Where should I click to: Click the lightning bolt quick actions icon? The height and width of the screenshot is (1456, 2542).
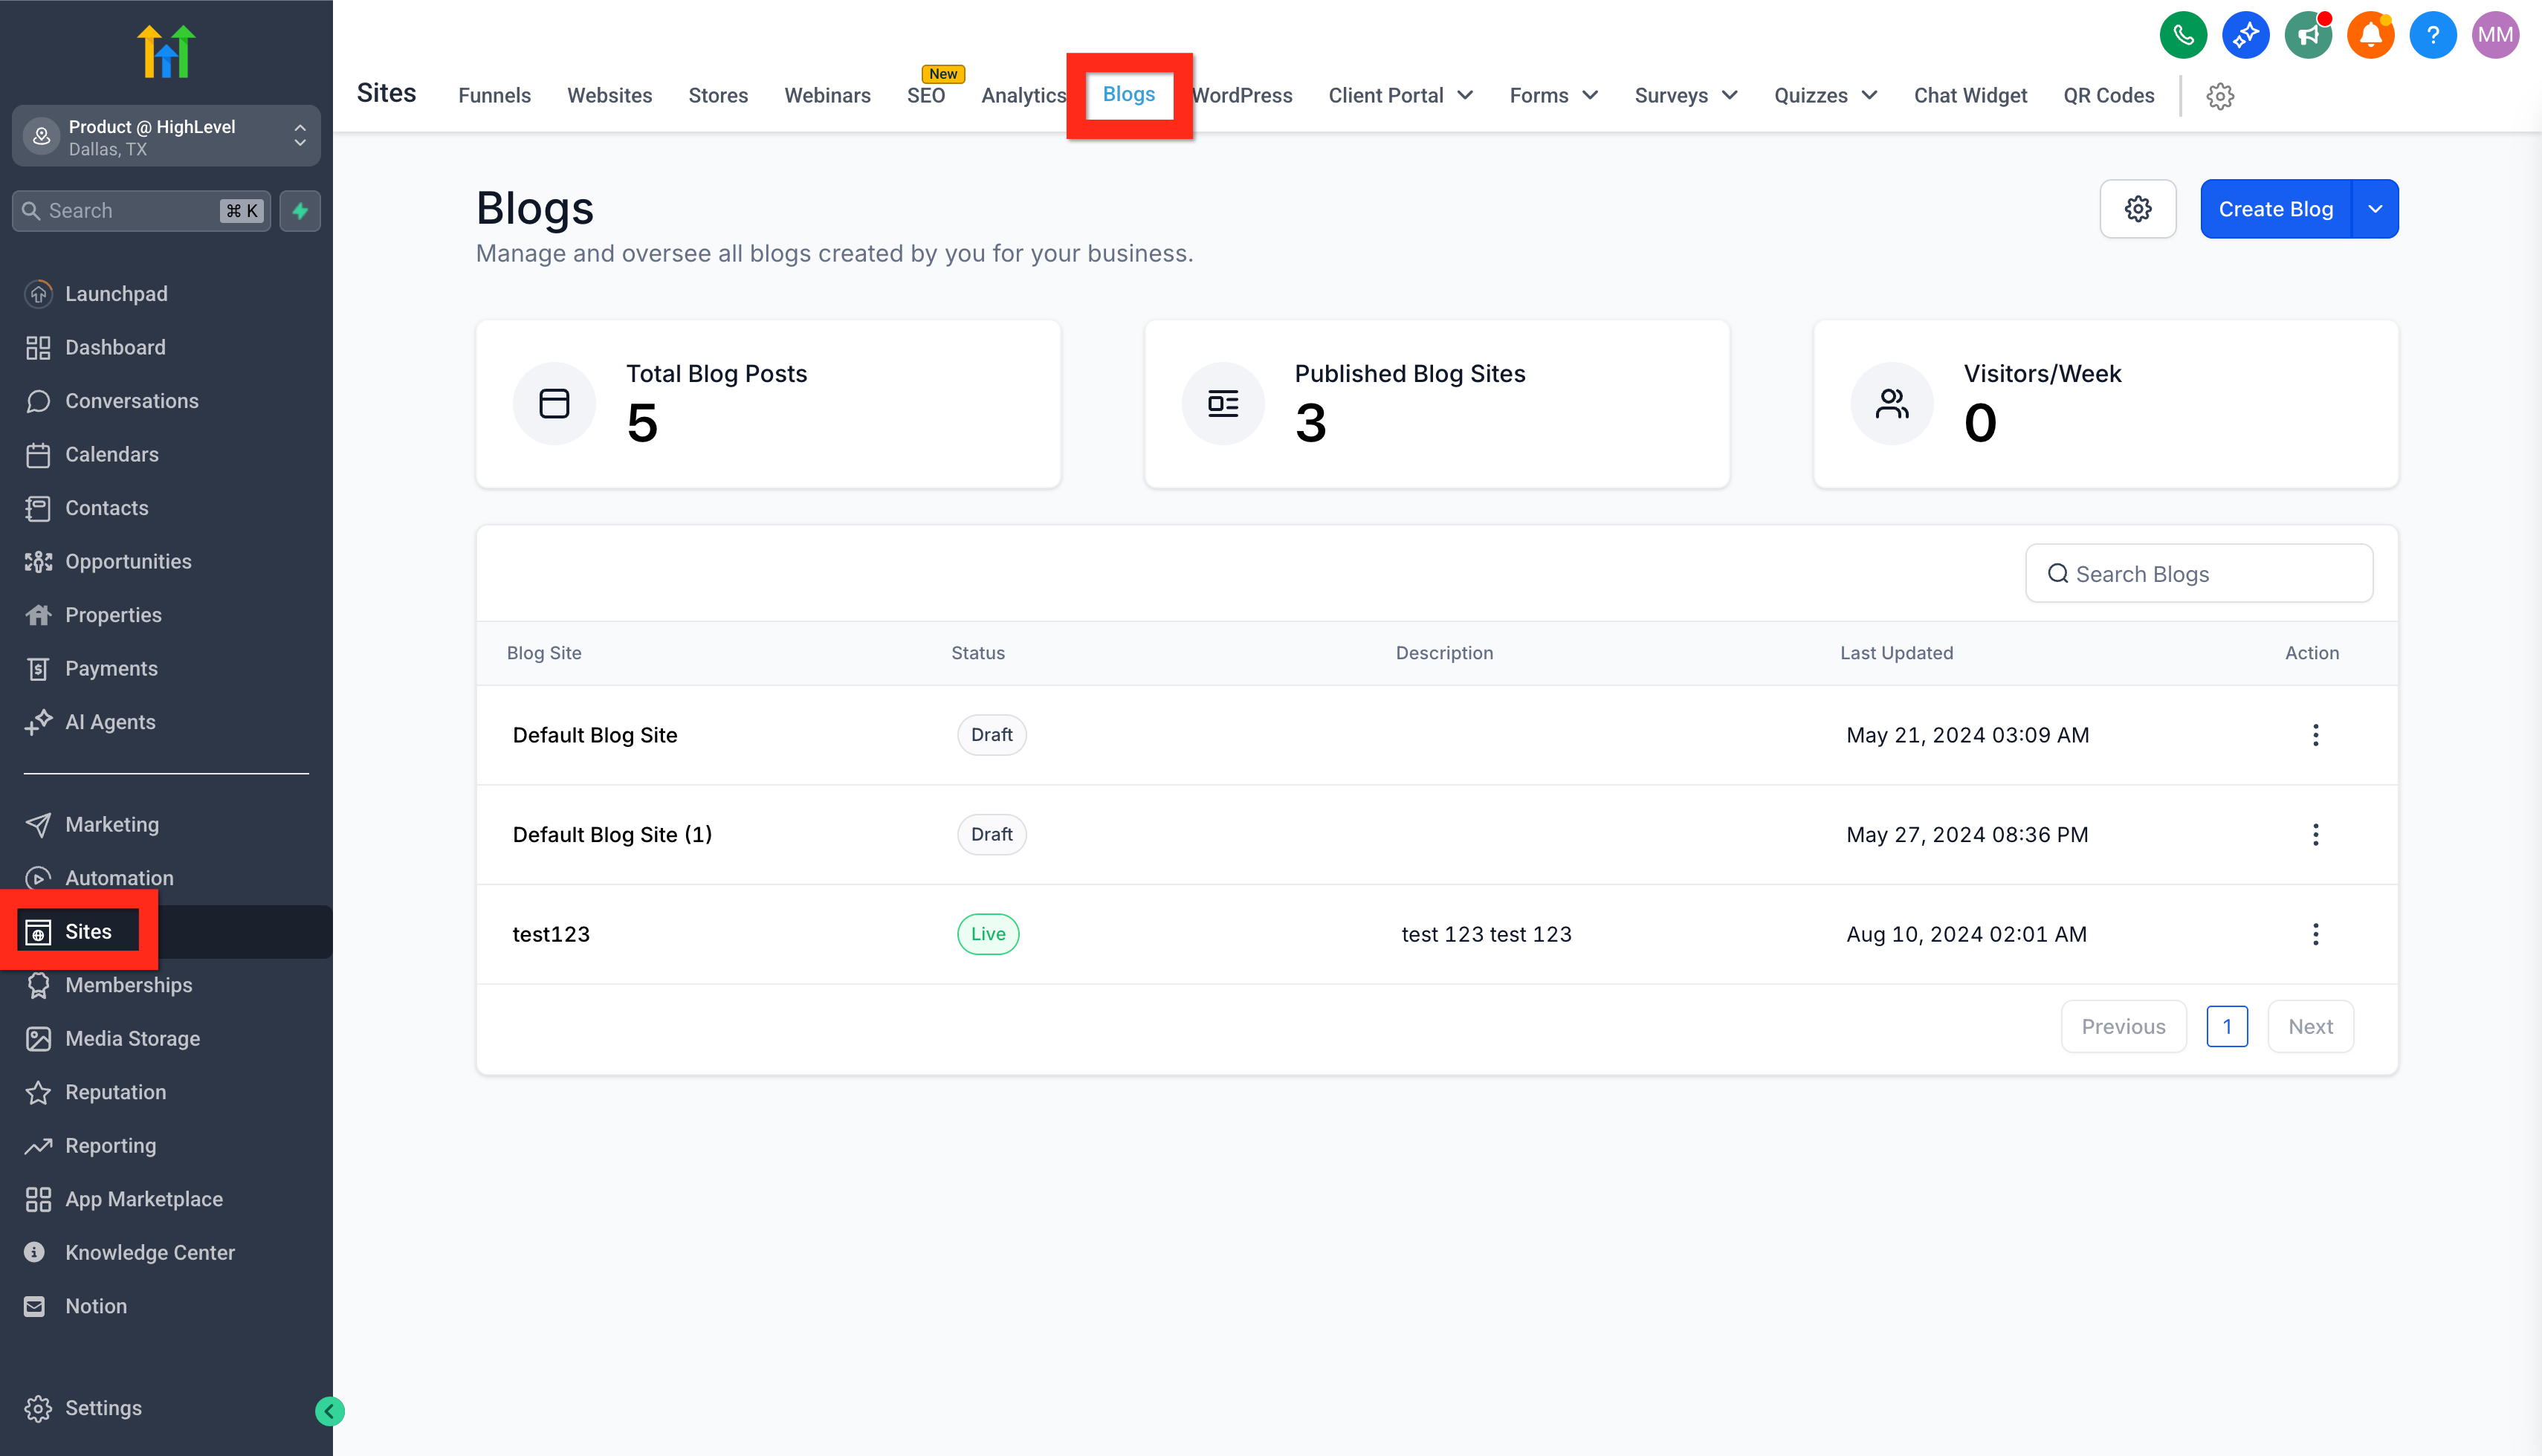pos(300,211)
